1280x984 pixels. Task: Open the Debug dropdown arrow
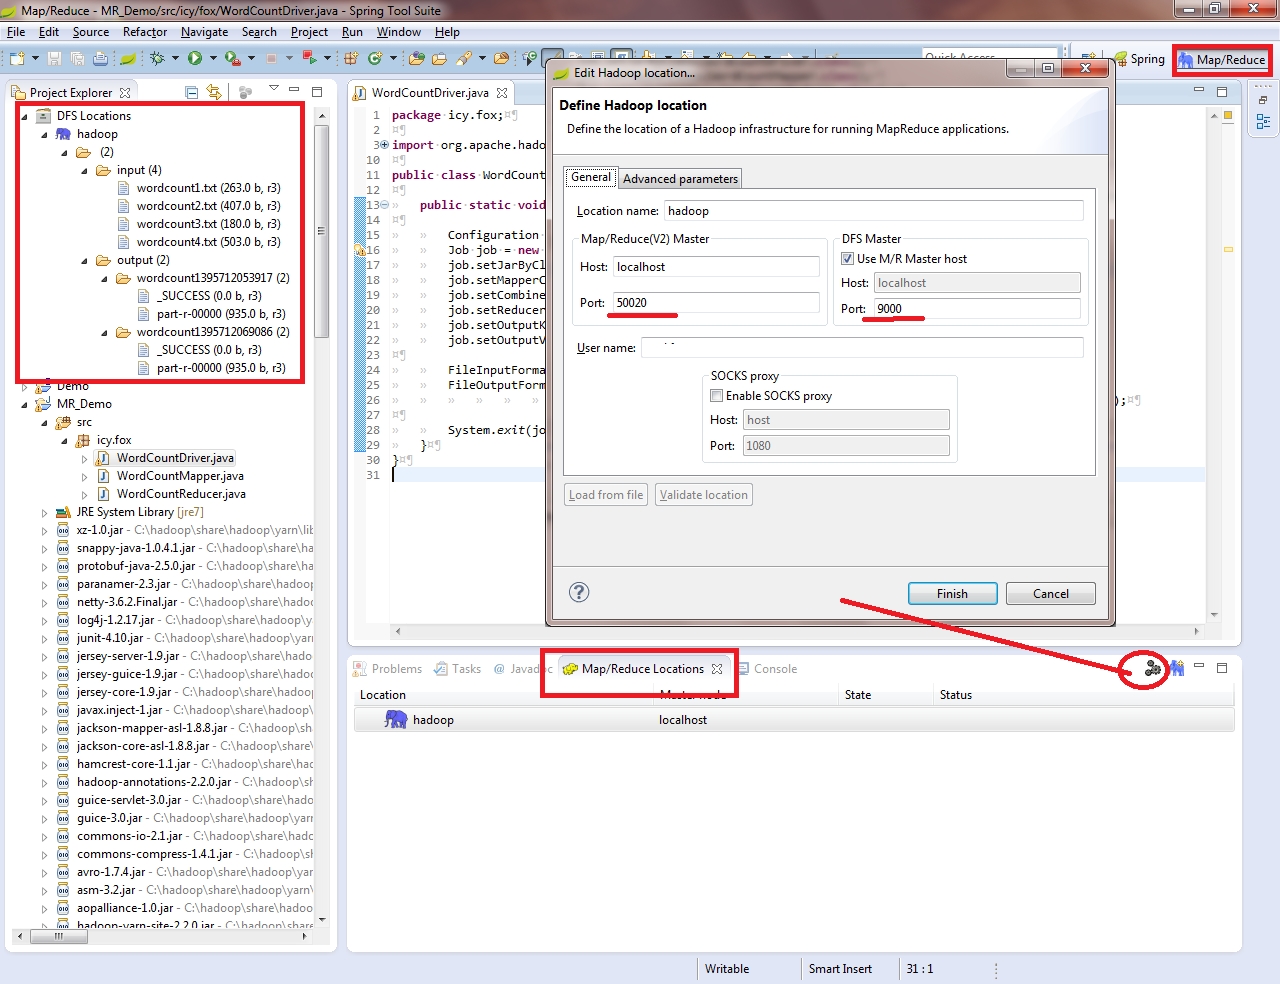175,59
